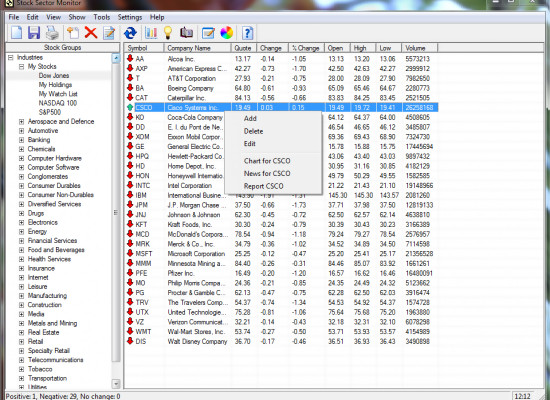Open the Edit menu in menu bar
This screenshot has width=550, height=400.
point(33,17)
